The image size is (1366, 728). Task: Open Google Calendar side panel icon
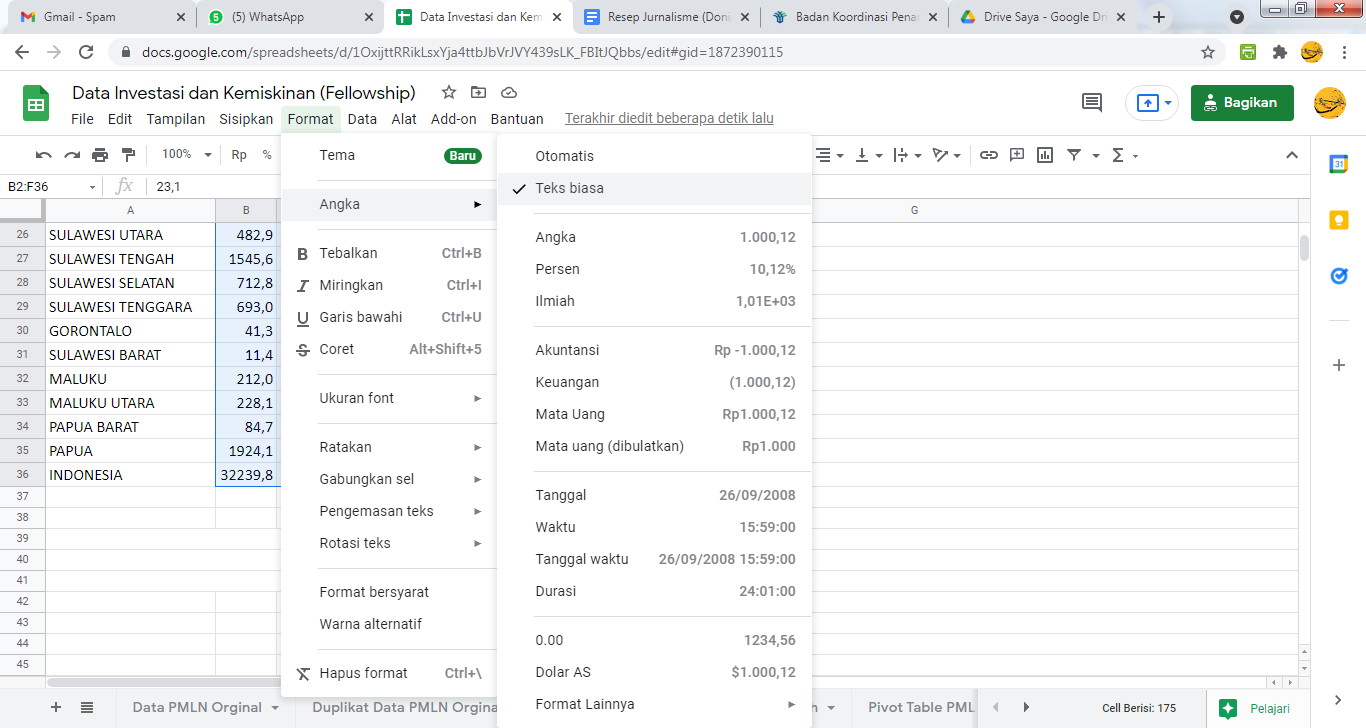[x=1339, y=165]
